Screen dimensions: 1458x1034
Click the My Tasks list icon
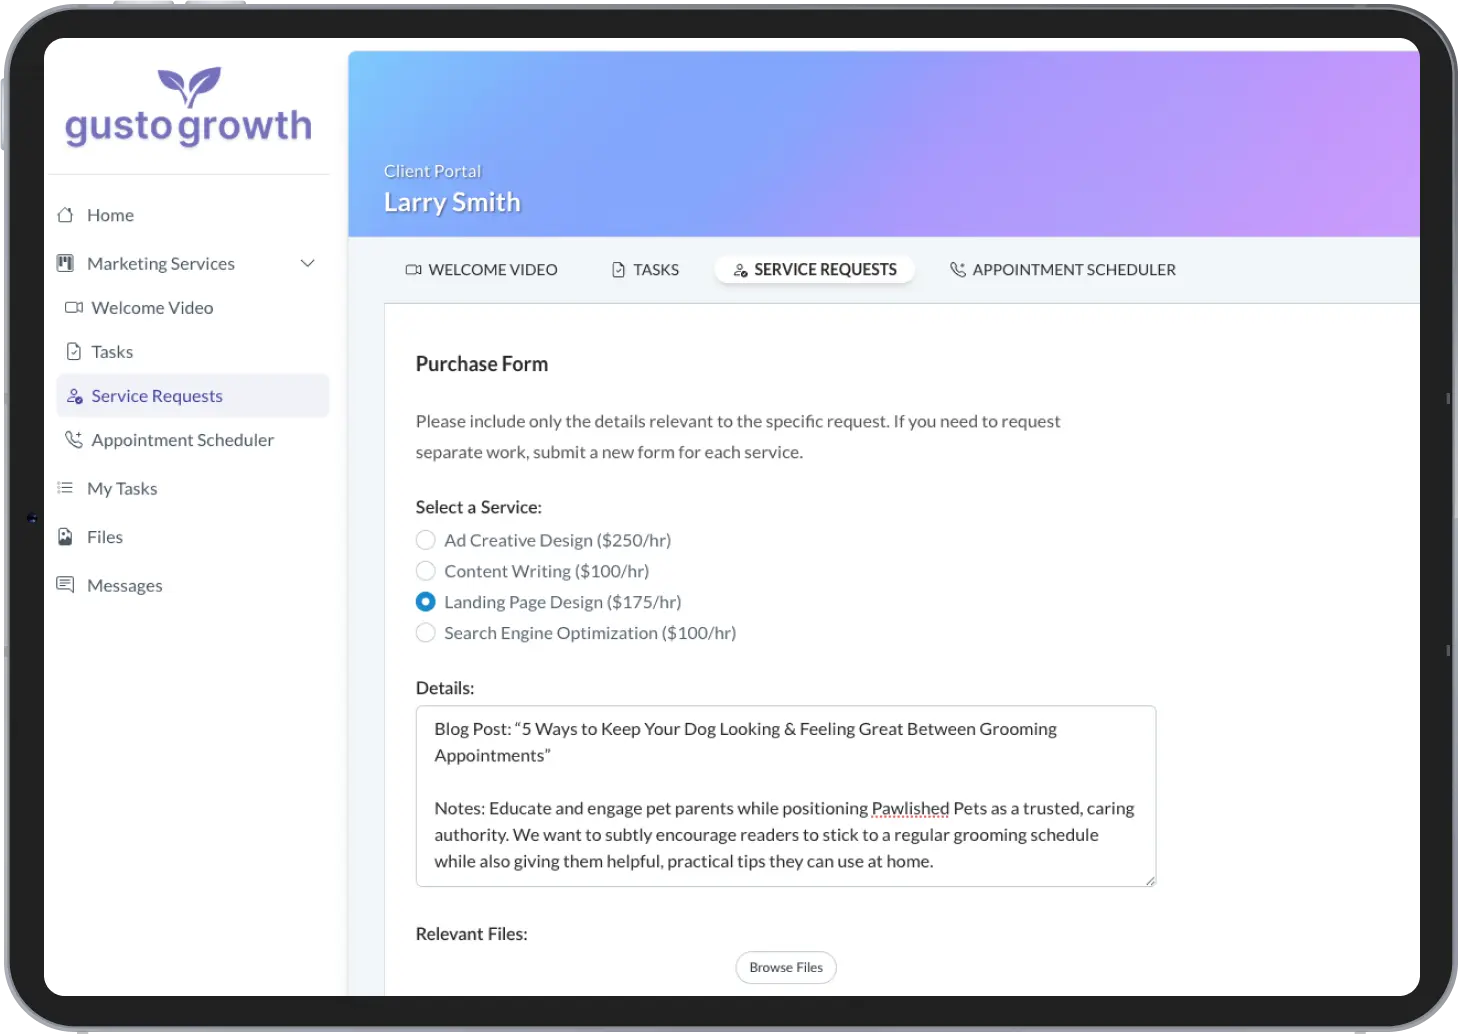(x=66, y=488)
